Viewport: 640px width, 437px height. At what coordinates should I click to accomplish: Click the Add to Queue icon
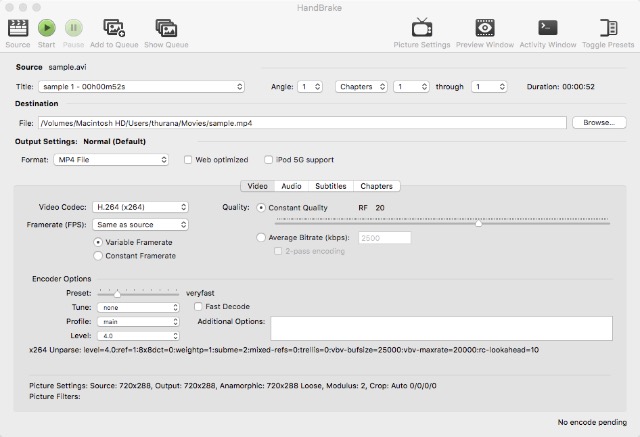pos(114,28)
